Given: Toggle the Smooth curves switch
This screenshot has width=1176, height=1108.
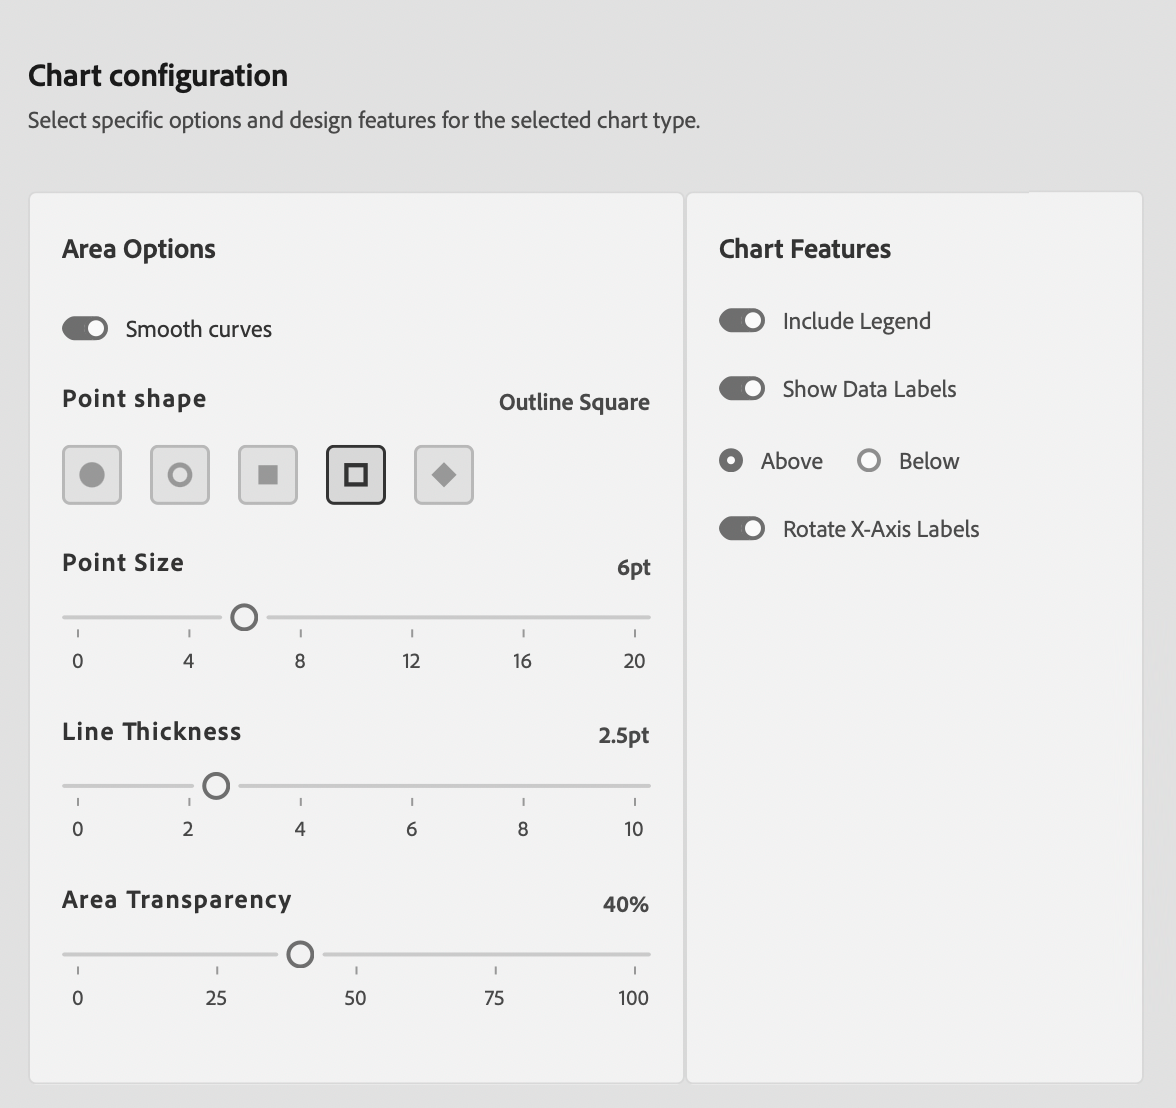Looking at the screenshot, I should pos(85,329).
